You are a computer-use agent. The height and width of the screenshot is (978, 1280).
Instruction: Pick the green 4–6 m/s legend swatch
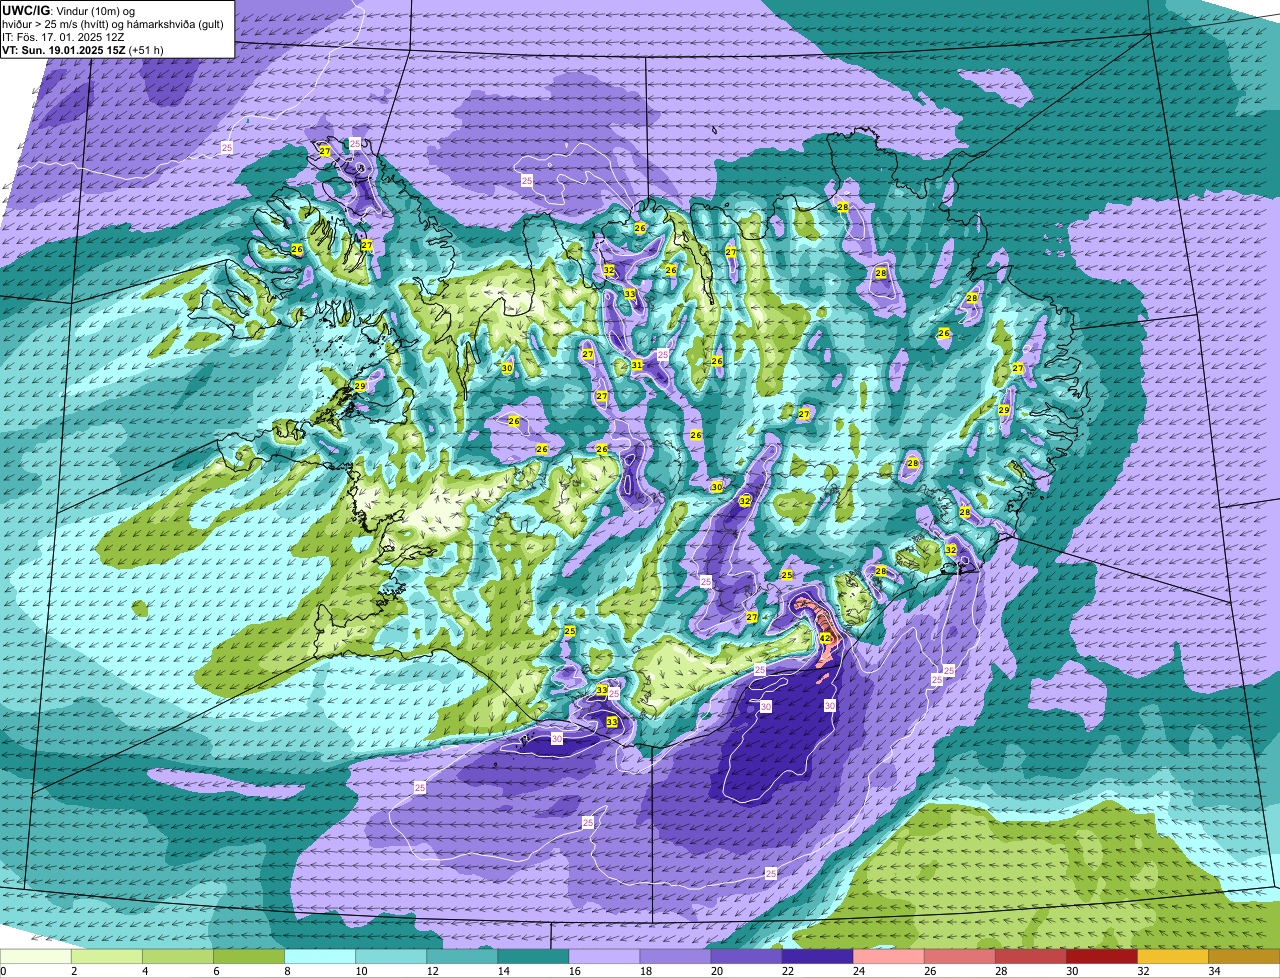point(178,956)
